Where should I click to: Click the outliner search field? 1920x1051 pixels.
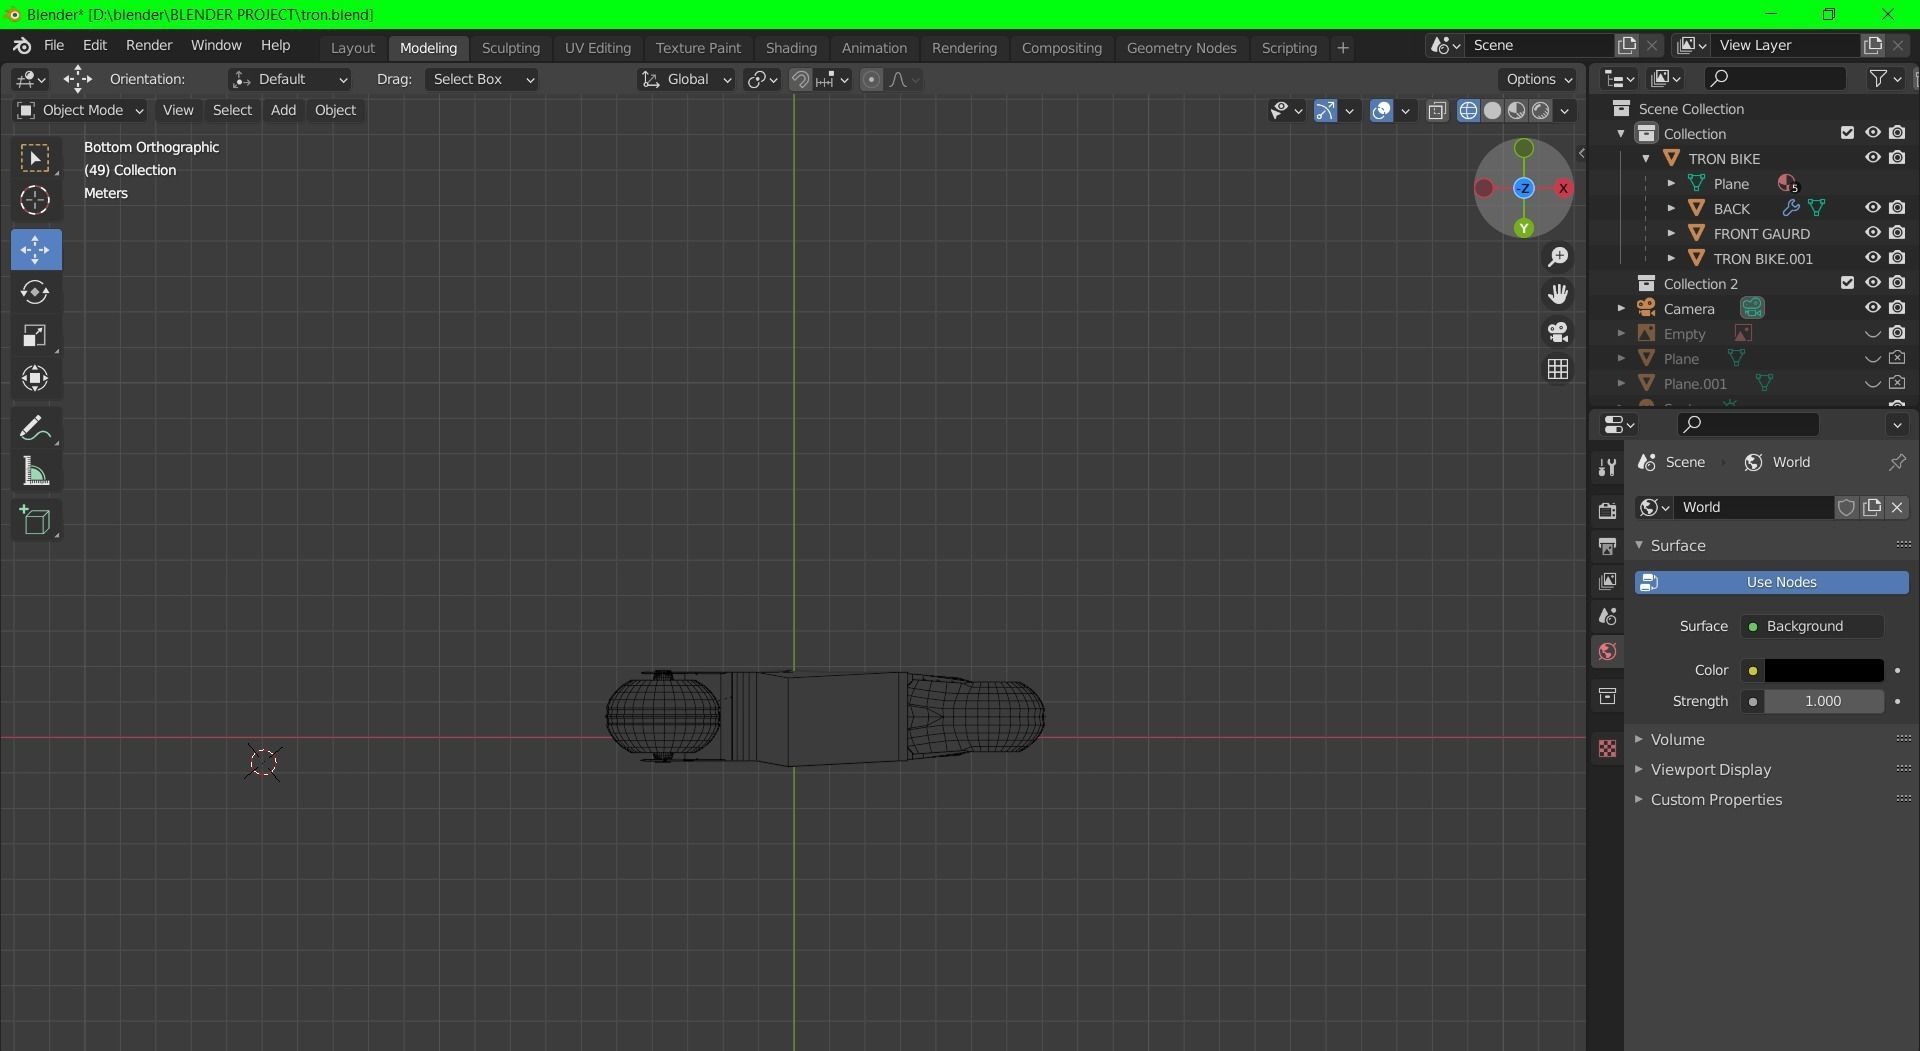pyautogui.click(x=1774, y=78)
